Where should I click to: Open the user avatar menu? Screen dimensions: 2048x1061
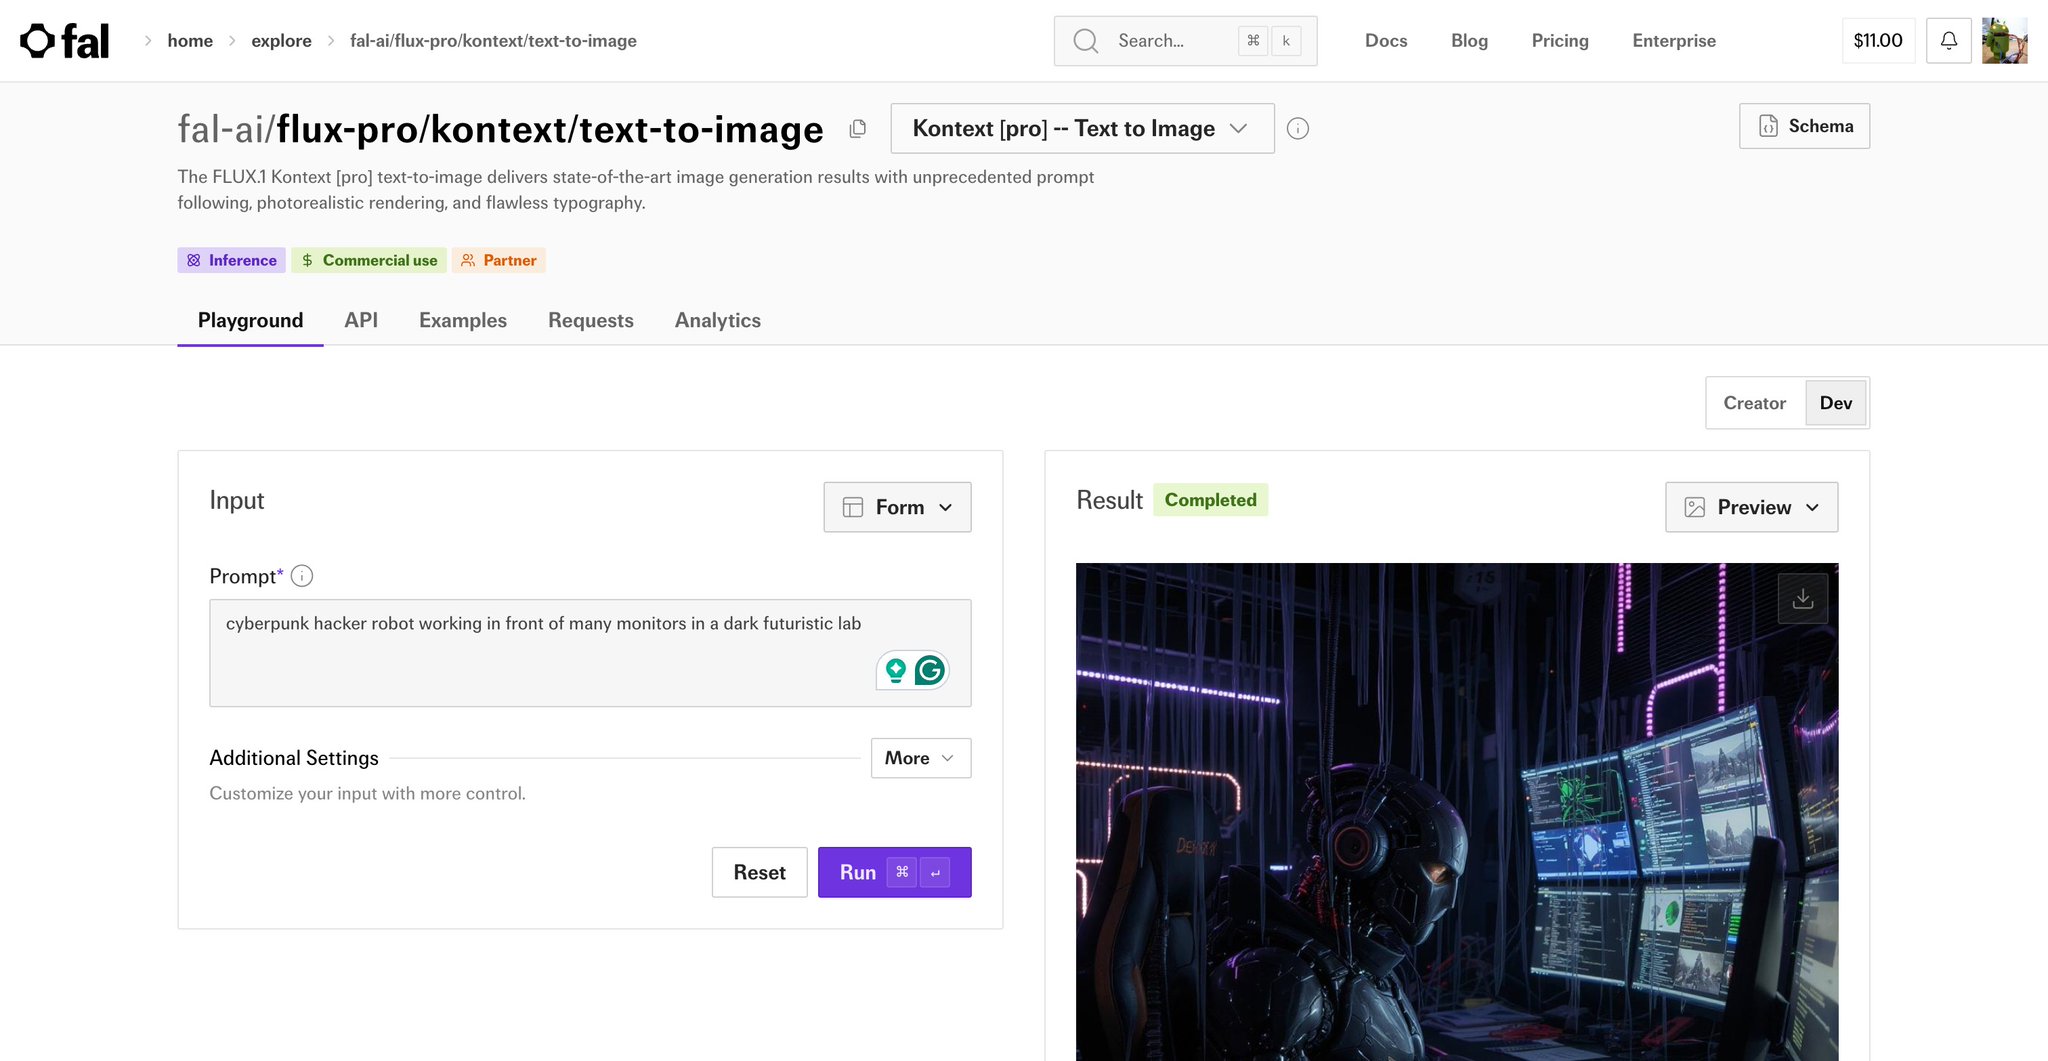coord(2004,41)
